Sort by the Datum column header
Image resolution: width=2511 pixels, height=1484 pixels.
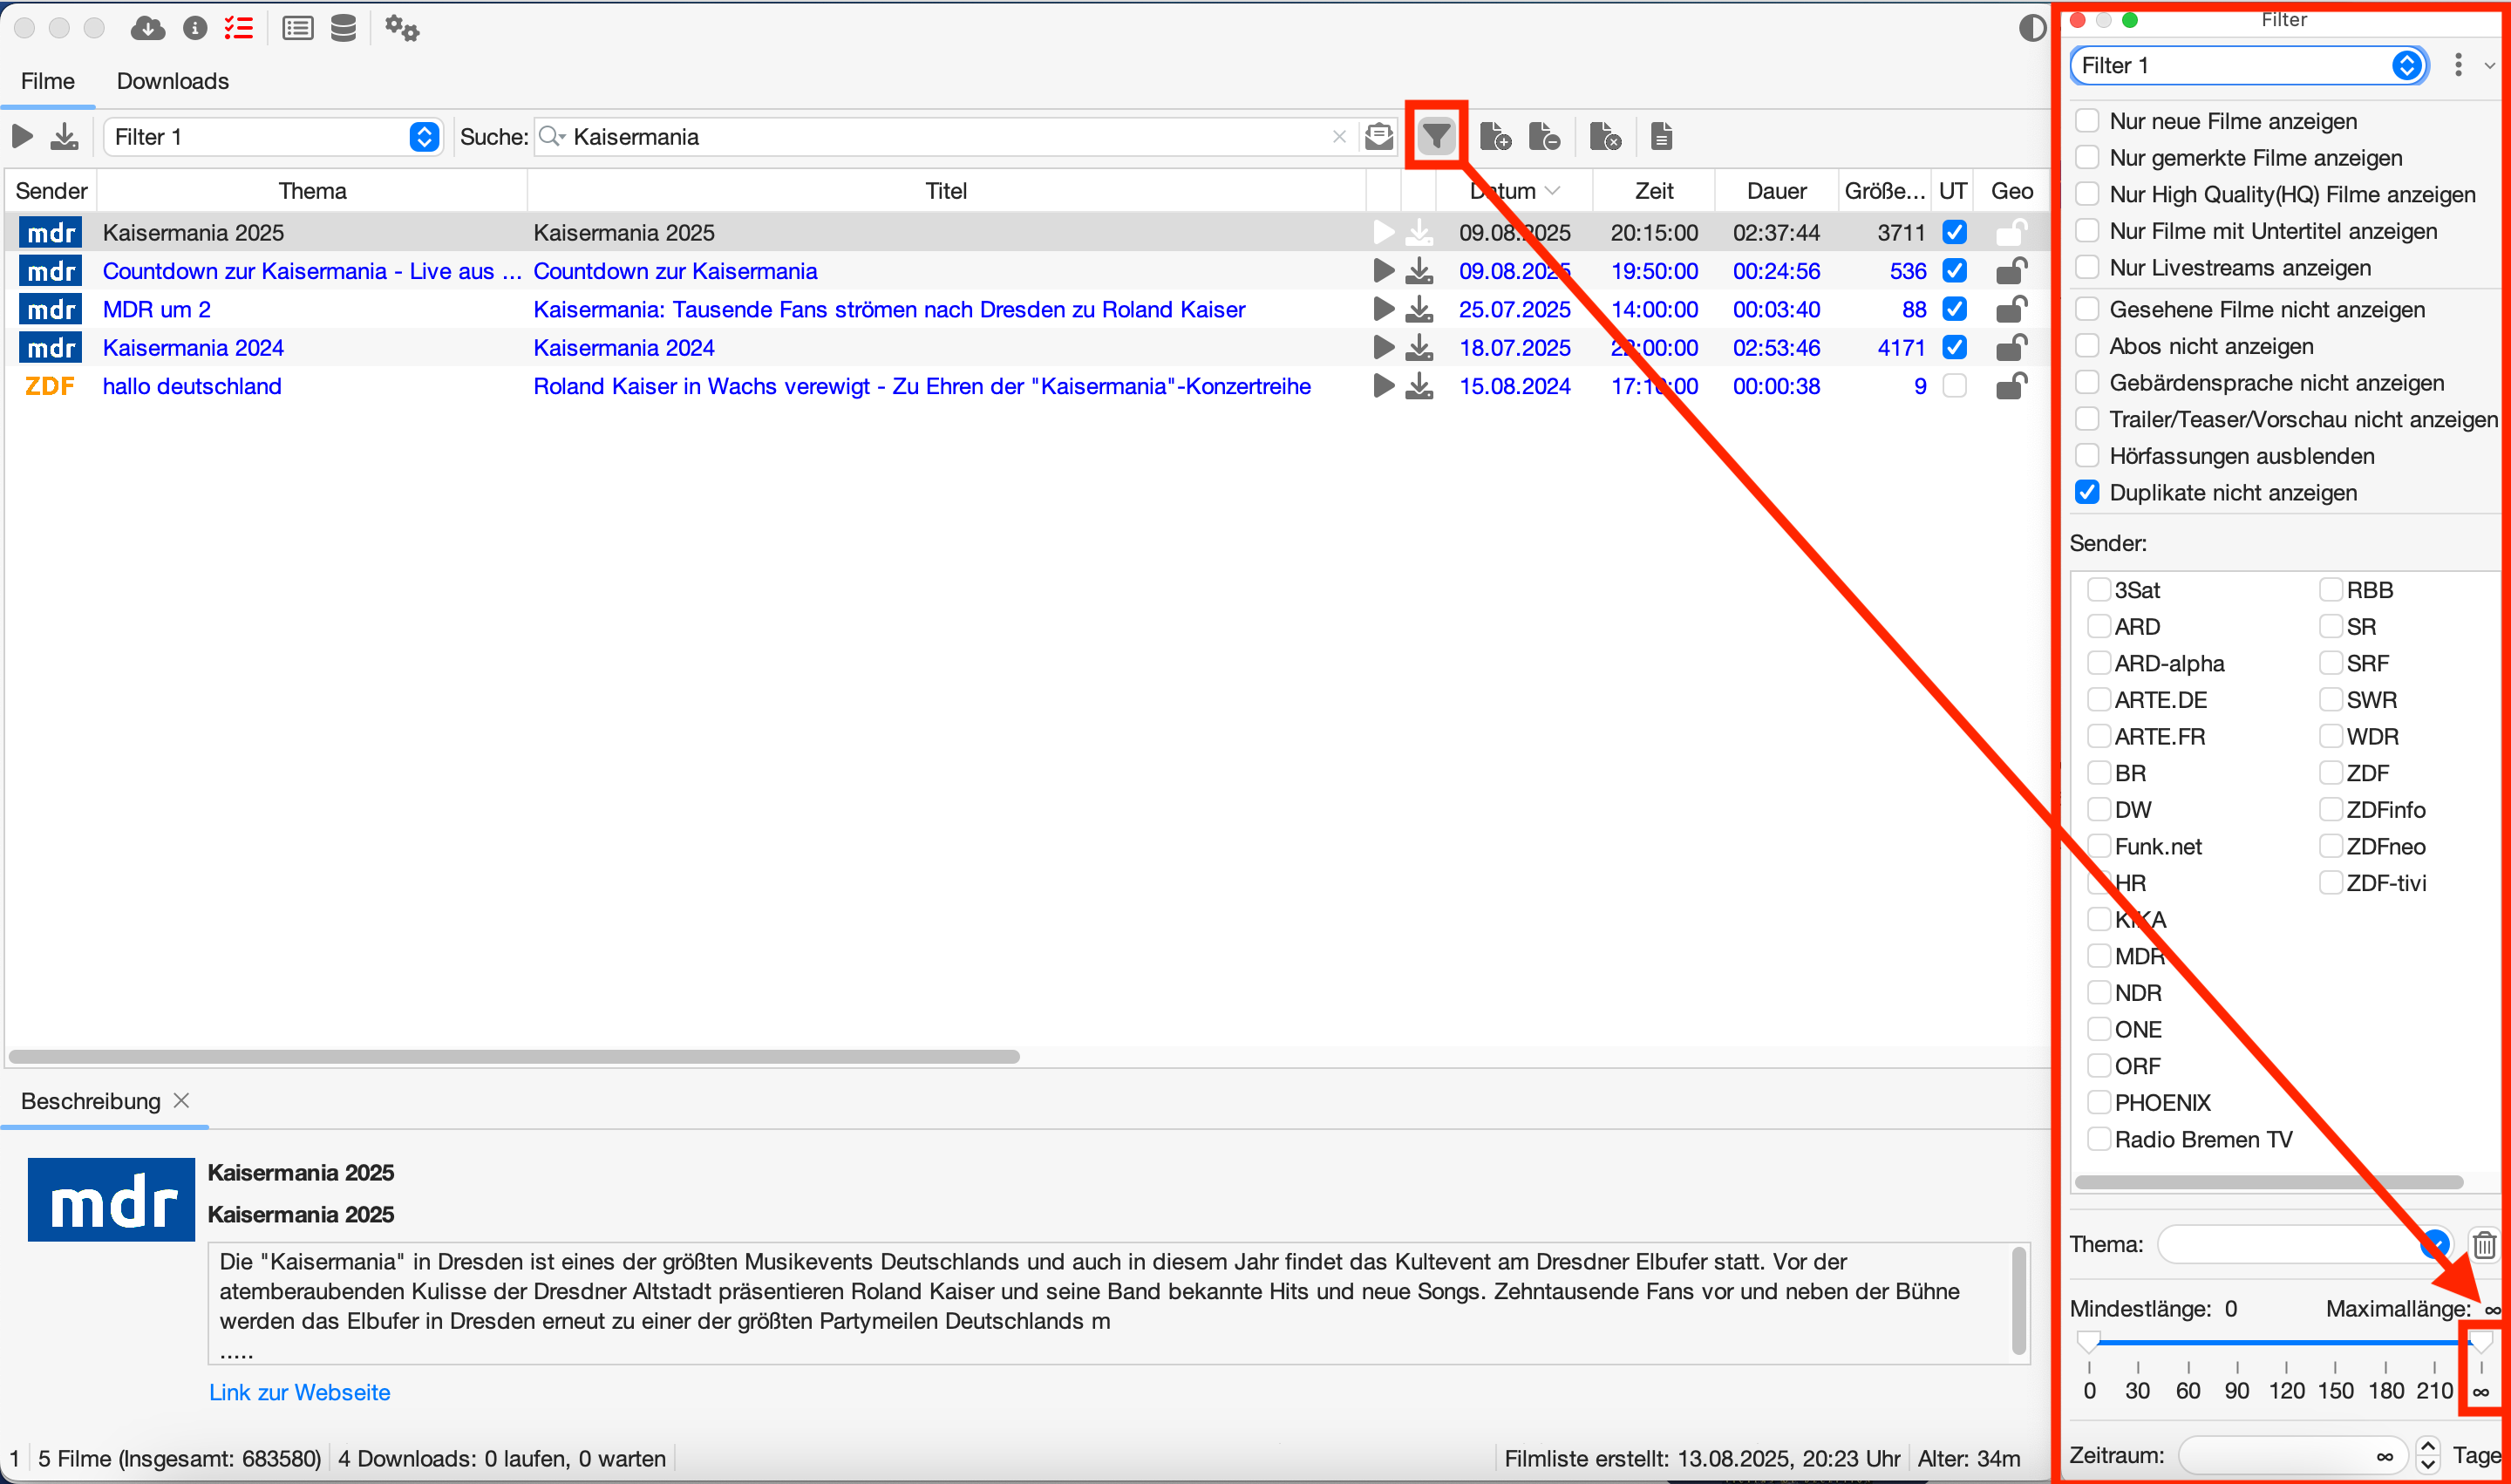pos(1514,191)
